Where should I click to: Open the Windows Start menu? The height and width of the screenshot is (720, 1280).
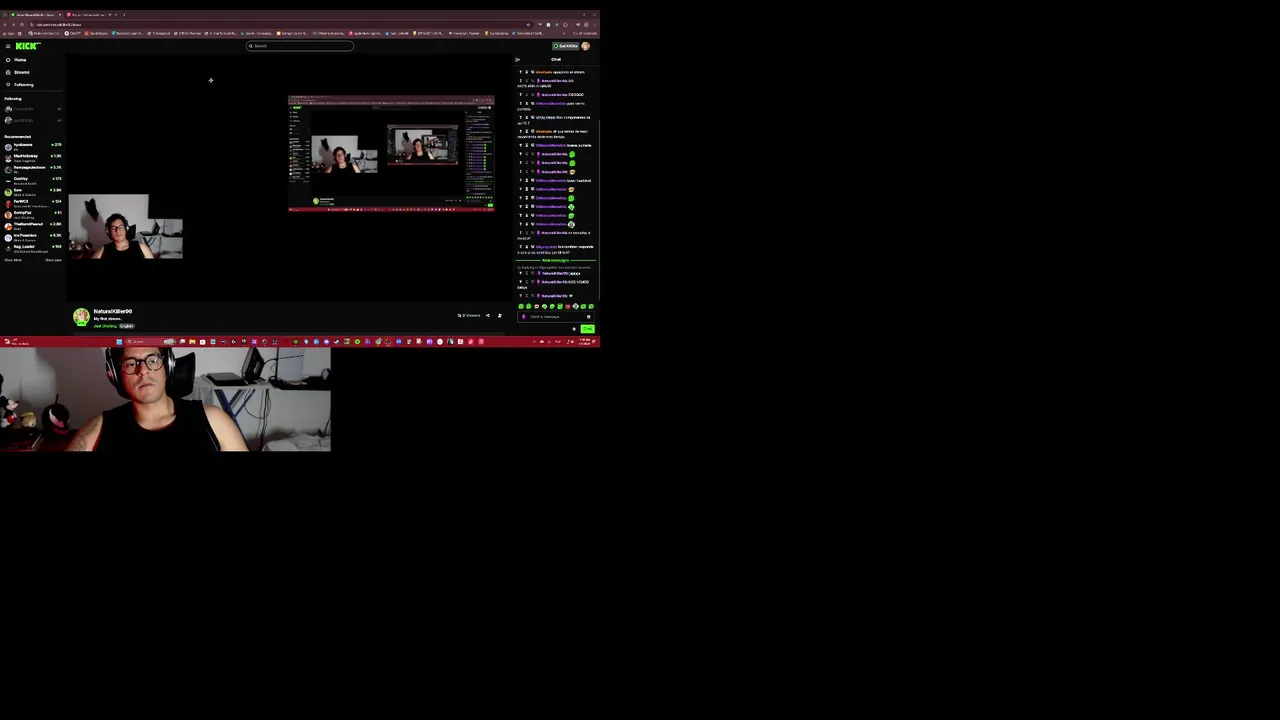point(119,342)
